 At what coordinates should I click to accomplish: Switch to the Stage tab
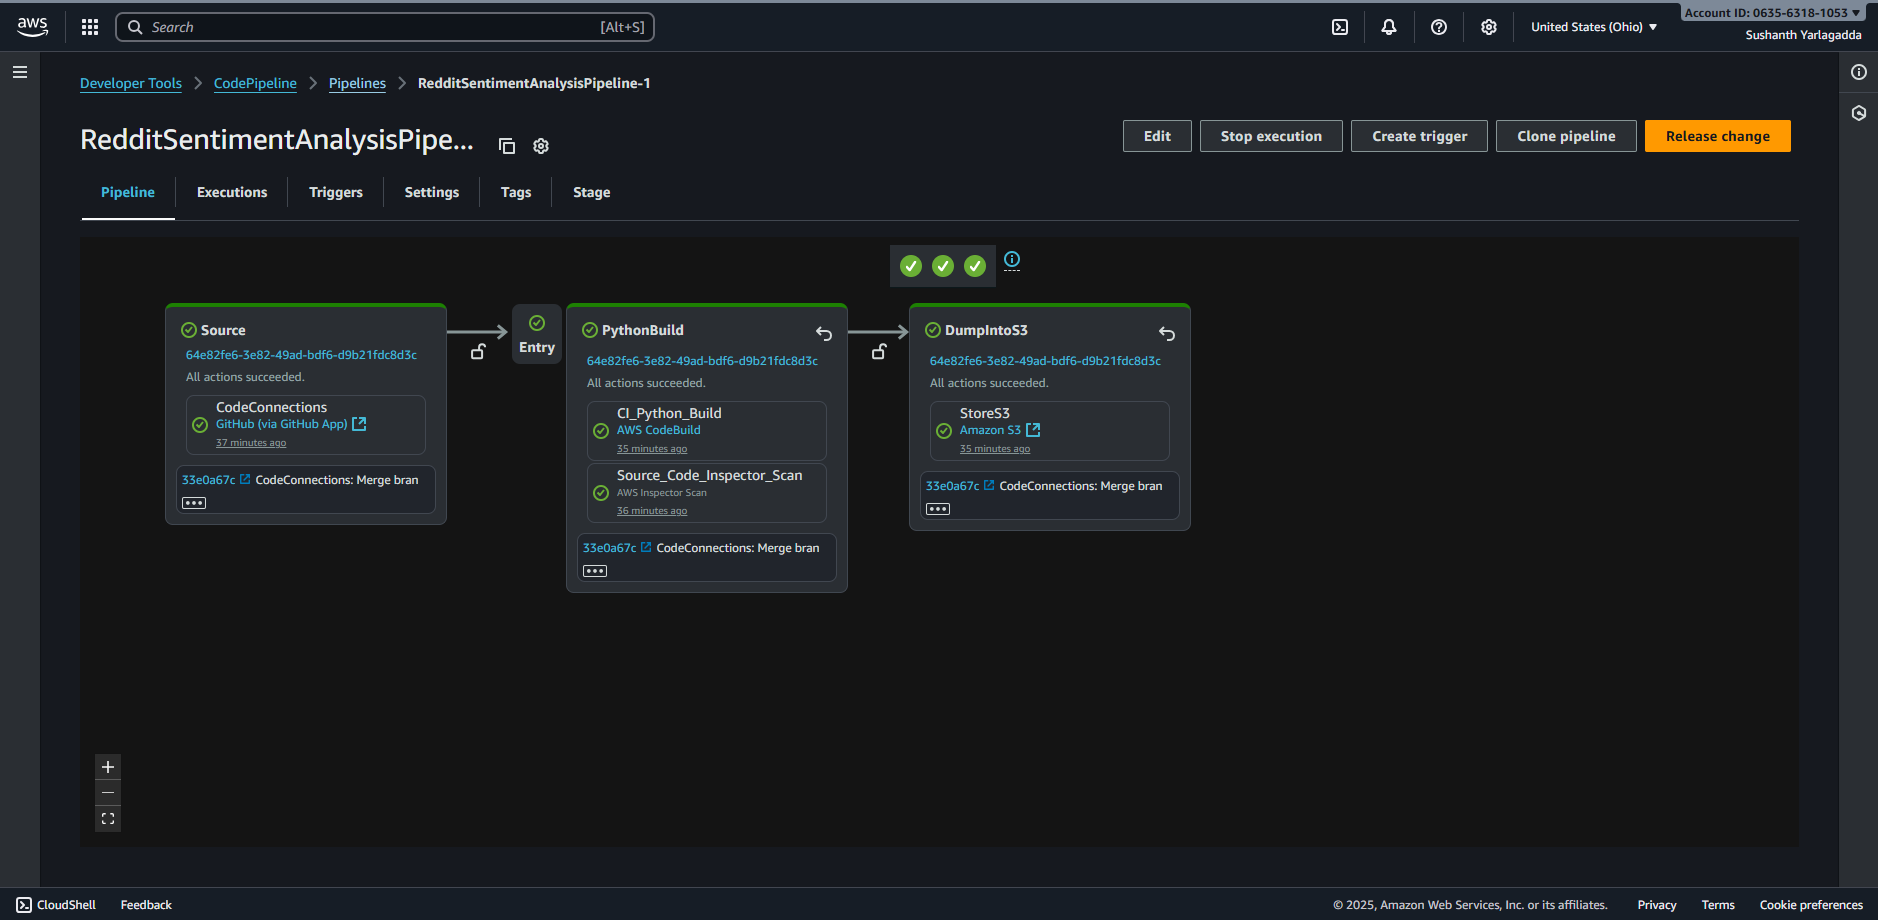(591, 192)
